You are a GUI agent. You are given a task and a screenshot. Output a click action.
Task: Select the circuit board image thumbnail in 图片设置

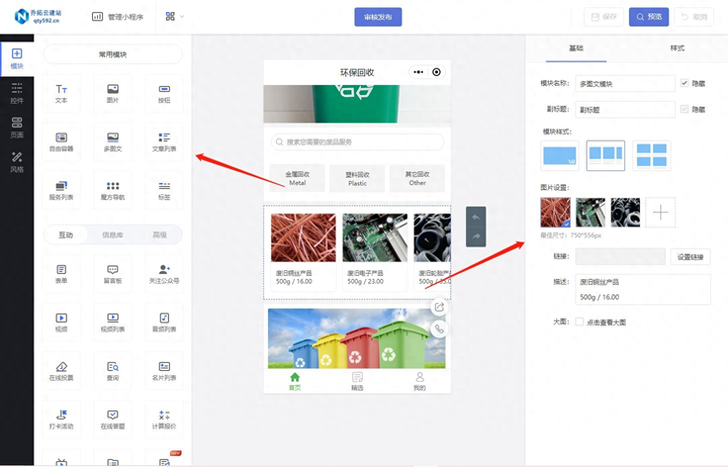tap(591, 212)
